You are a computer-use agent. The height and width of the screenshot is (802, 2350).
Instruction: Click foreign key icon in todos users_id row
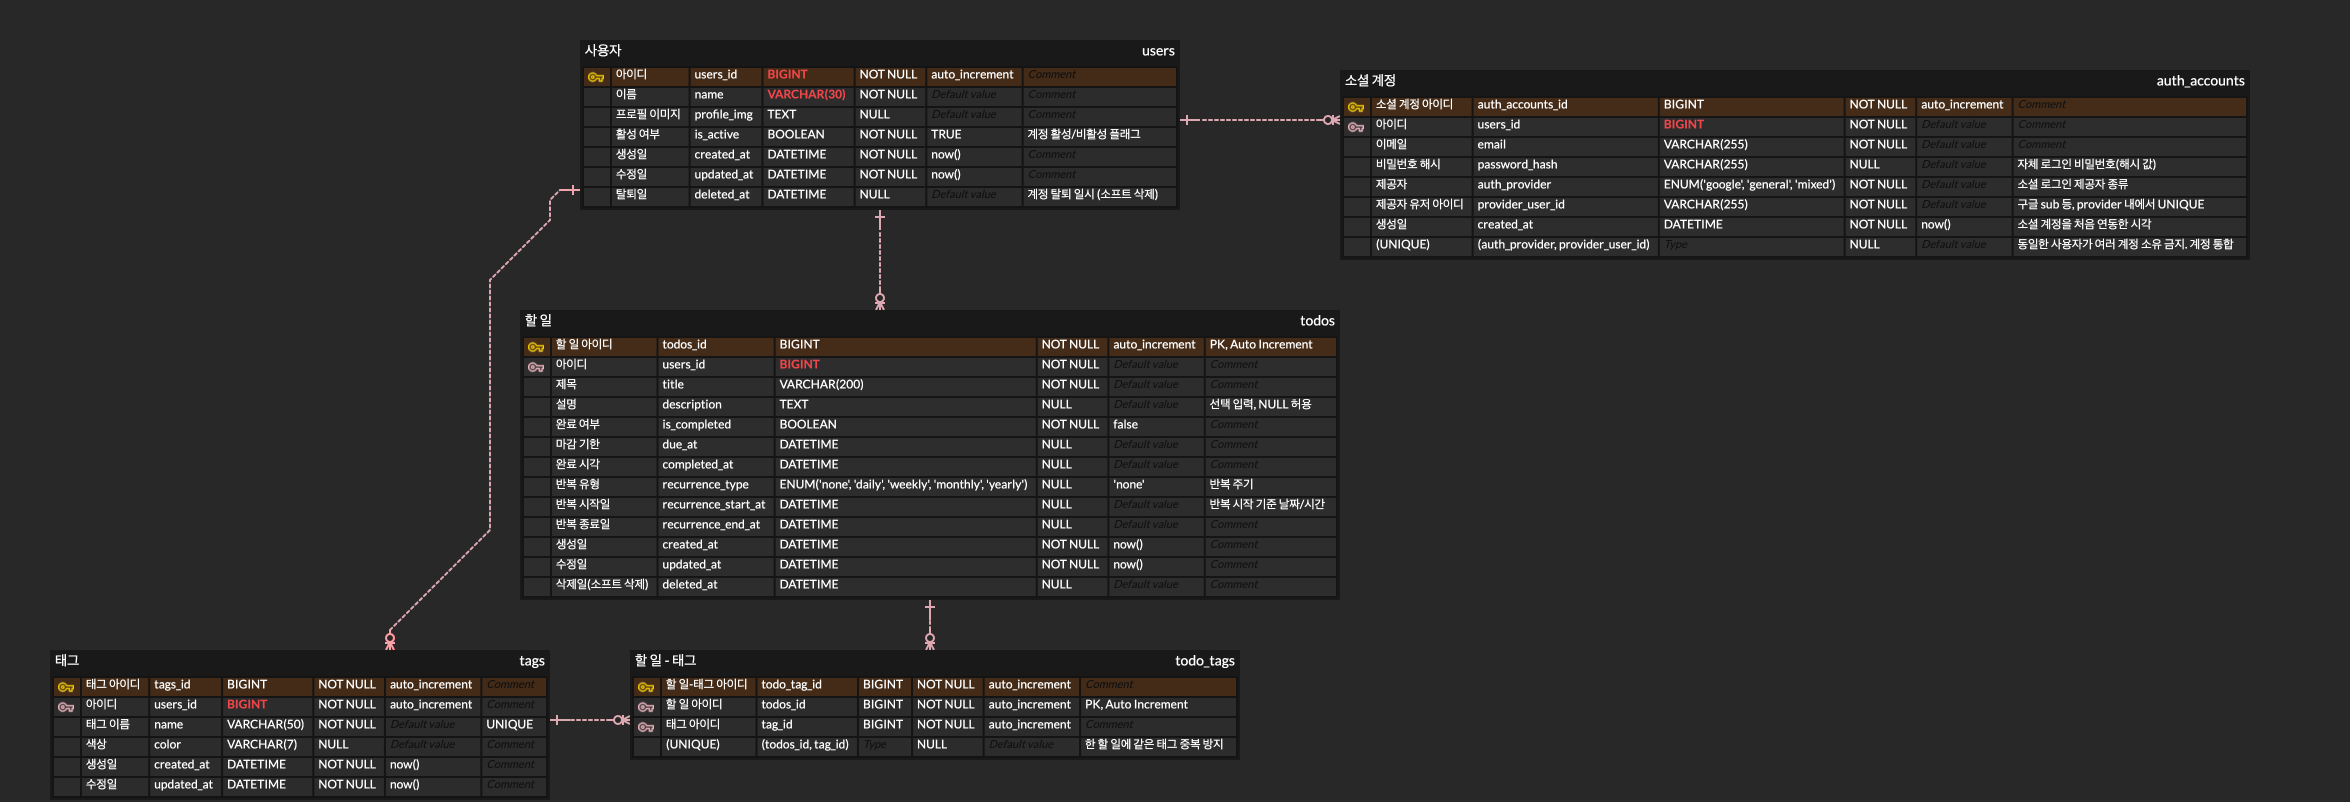536,367
